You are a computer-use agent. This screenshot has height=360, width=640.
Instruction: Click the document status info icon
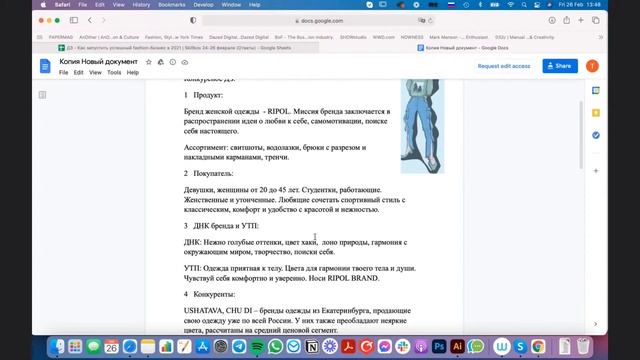pyautogui.click(x=173, y=62)
